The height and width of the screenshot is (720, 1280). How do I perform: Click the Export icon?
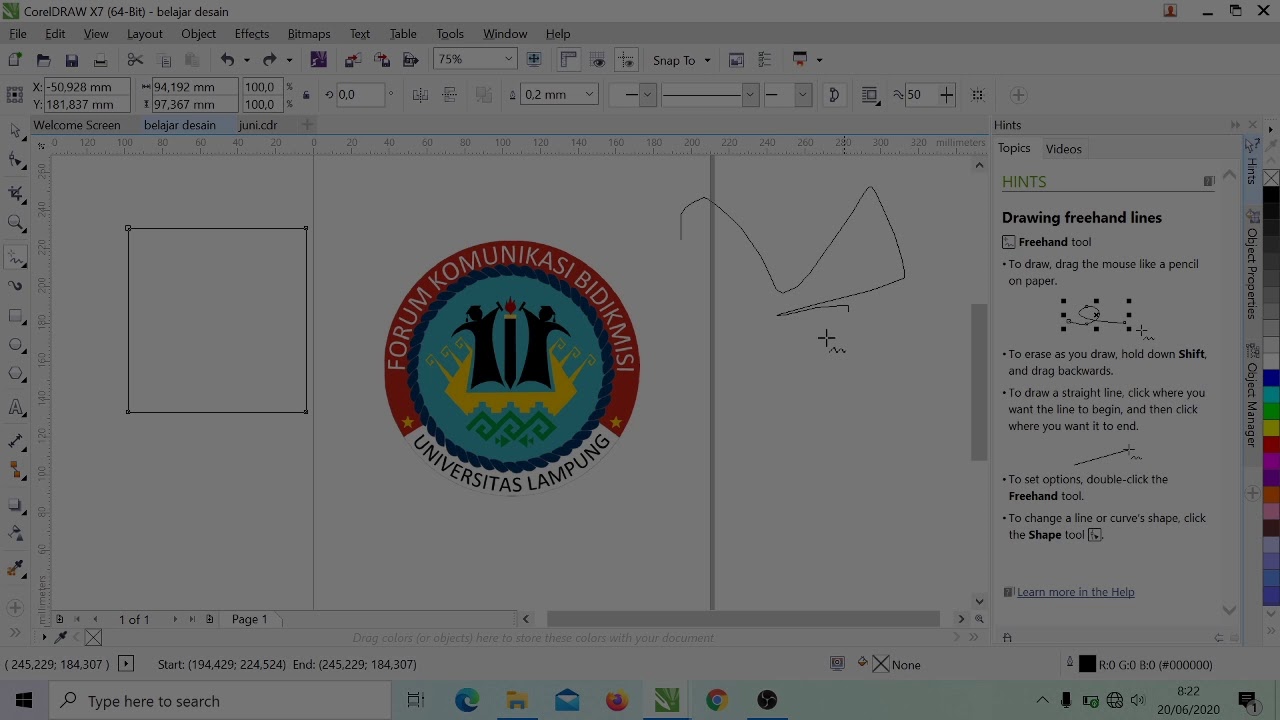(382, 60)
